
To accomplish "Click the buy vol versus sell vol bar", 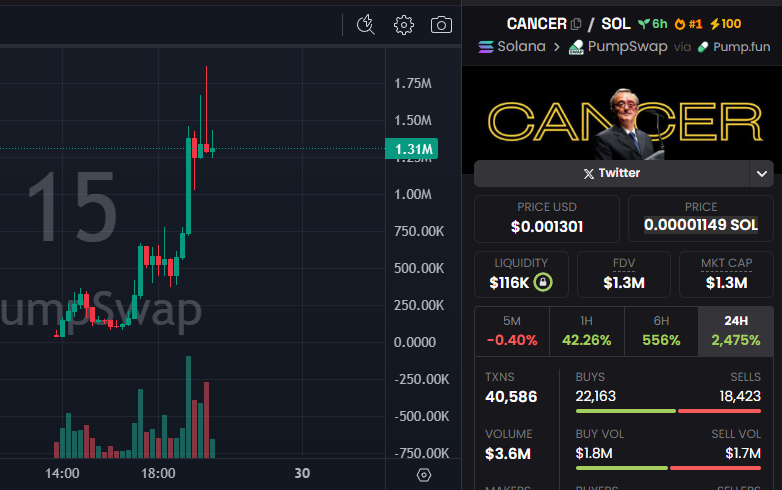I will [668, 468].
